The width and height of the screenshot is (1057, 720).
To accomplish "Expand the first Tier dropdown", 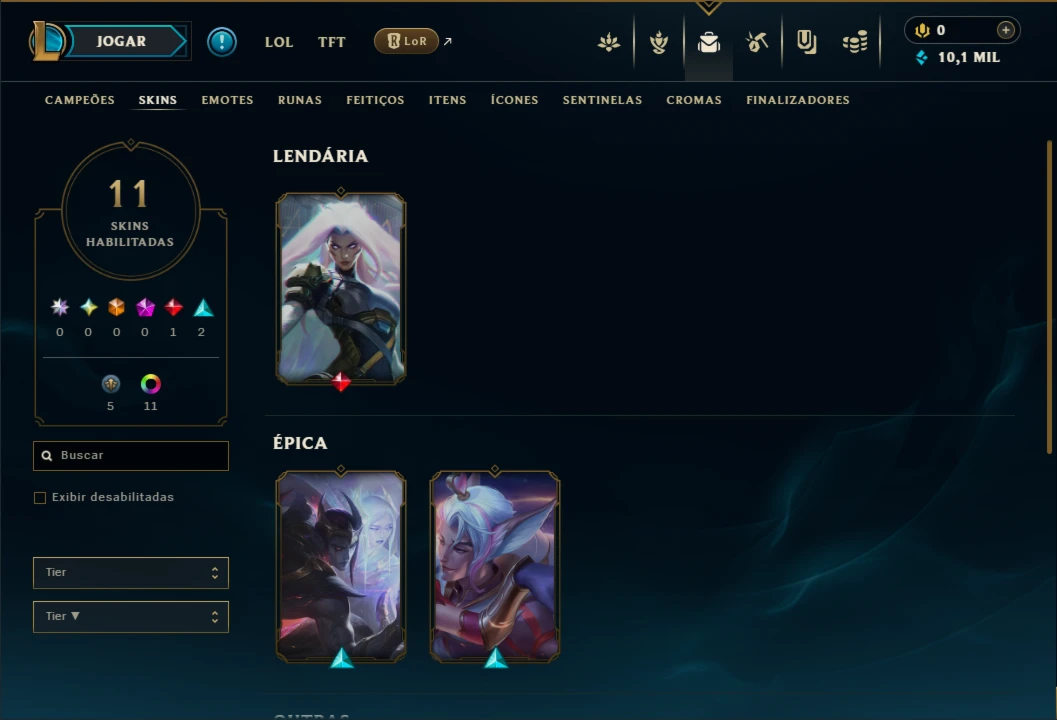I will tap(131, 572).
